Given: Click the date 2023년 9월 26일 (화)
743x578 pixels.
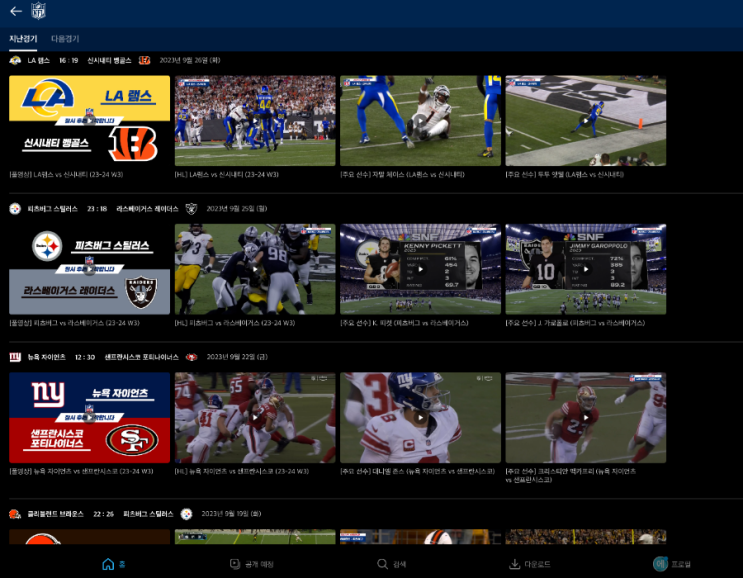Looking at the screenshot, I should tap(190, 60).
